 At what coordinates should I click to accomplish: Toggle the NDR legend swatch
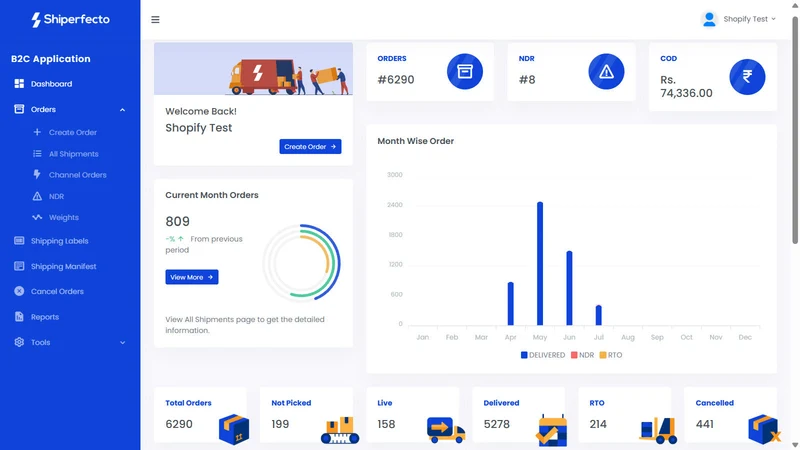tap(574, 355)
